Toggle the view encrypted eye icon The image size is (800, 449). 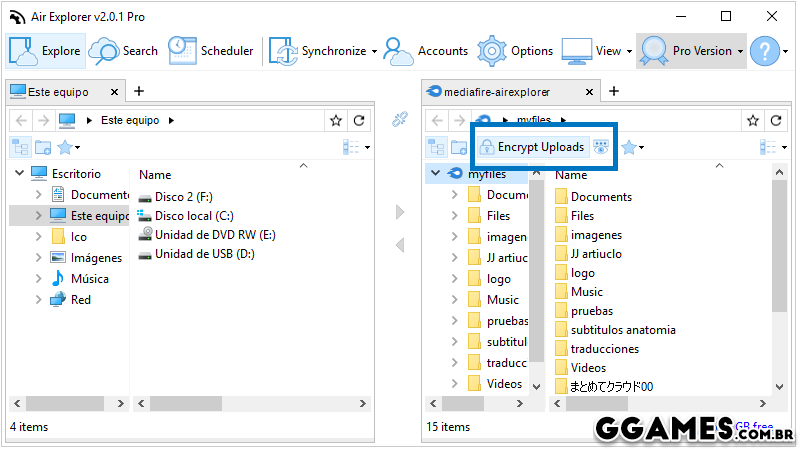(x=601, y=147)
